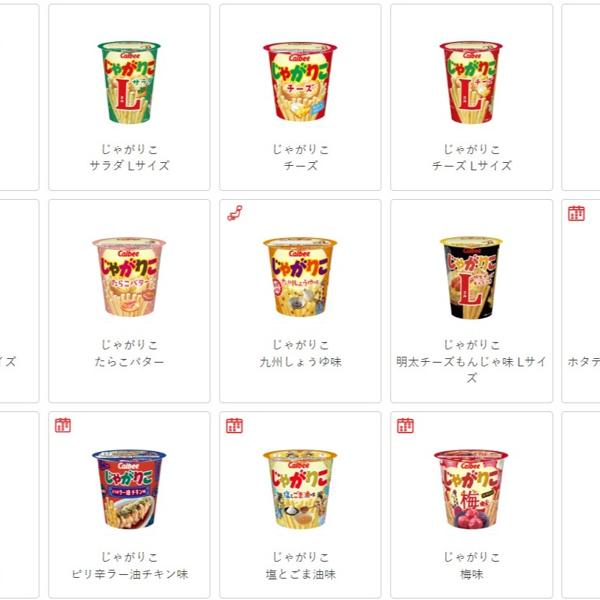This screenshot has height=600, width=600.
Task: Click the じゃがりこ たらこバター product name
Action: (x=129, y=353)
